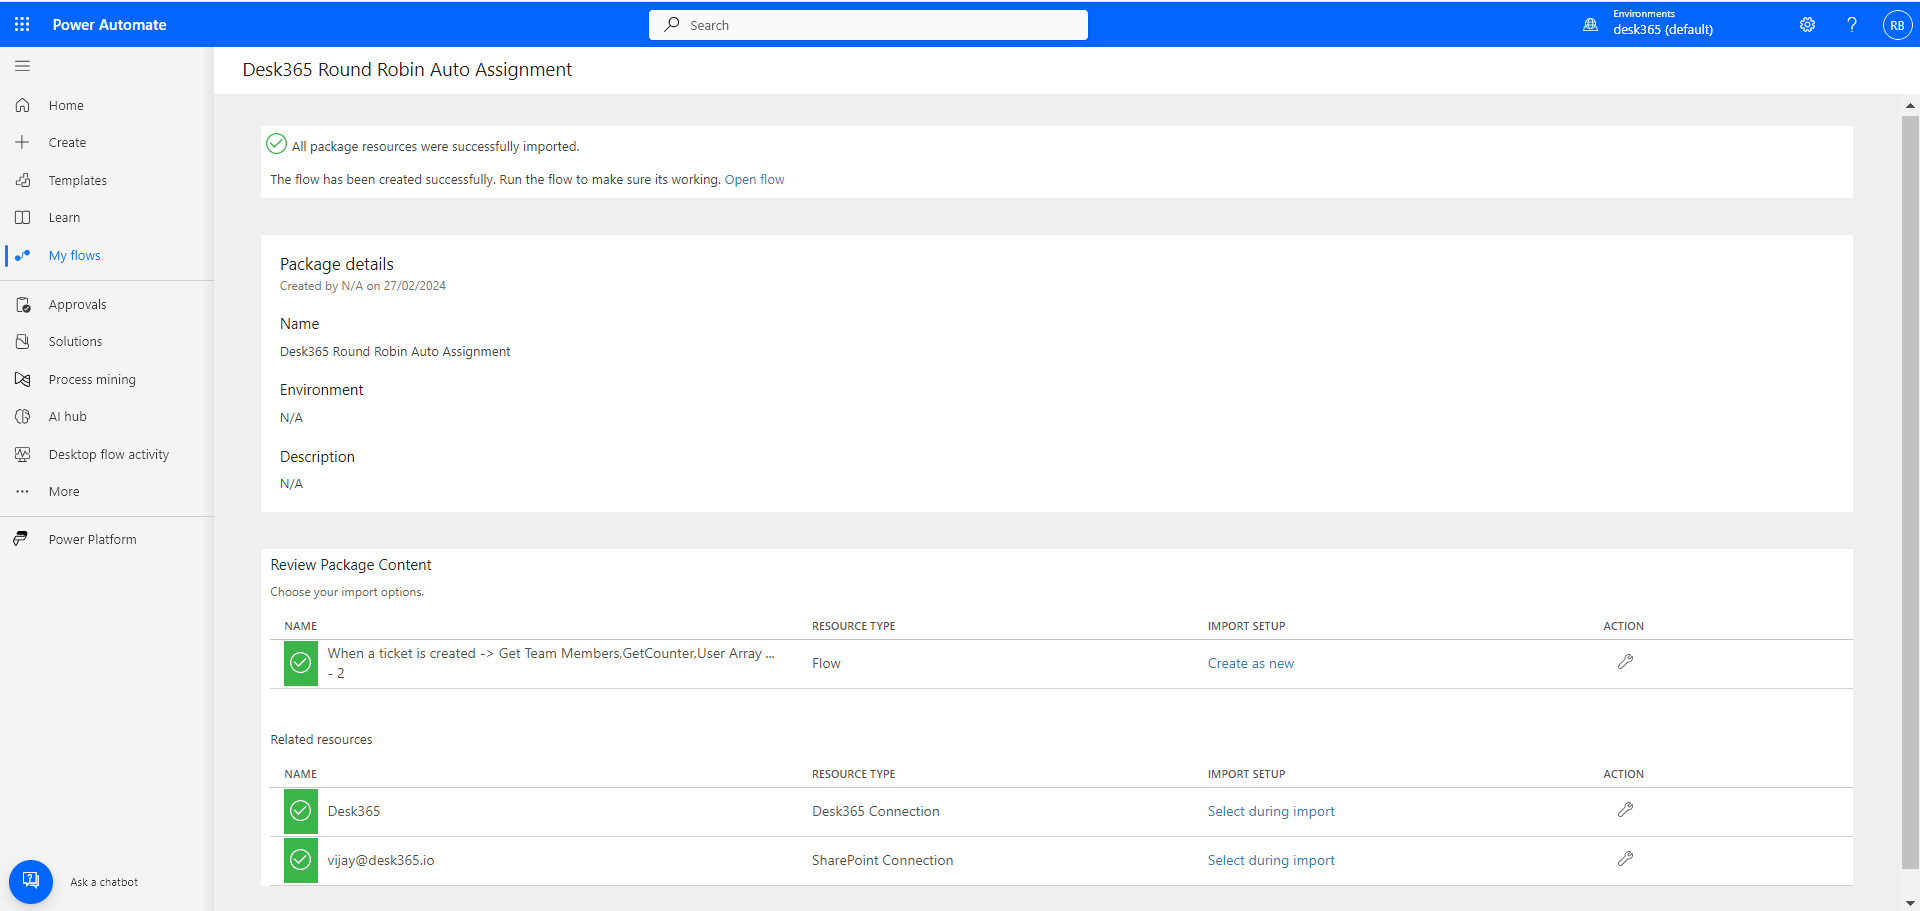This screenshot has height=911, width=1920.
Task: Select AI hub in the sidebar
Action: coord(66,416)
